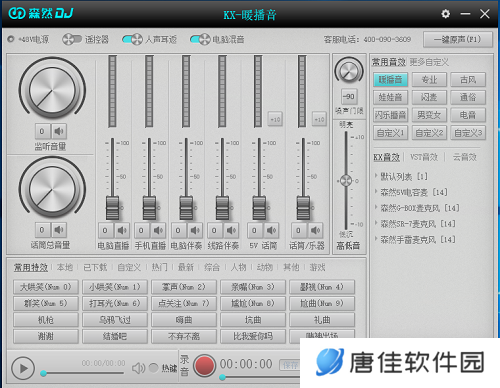The image size is (500, 388).
Task: Click the 监听音量 value box showing 0
Action: [43, 131]
